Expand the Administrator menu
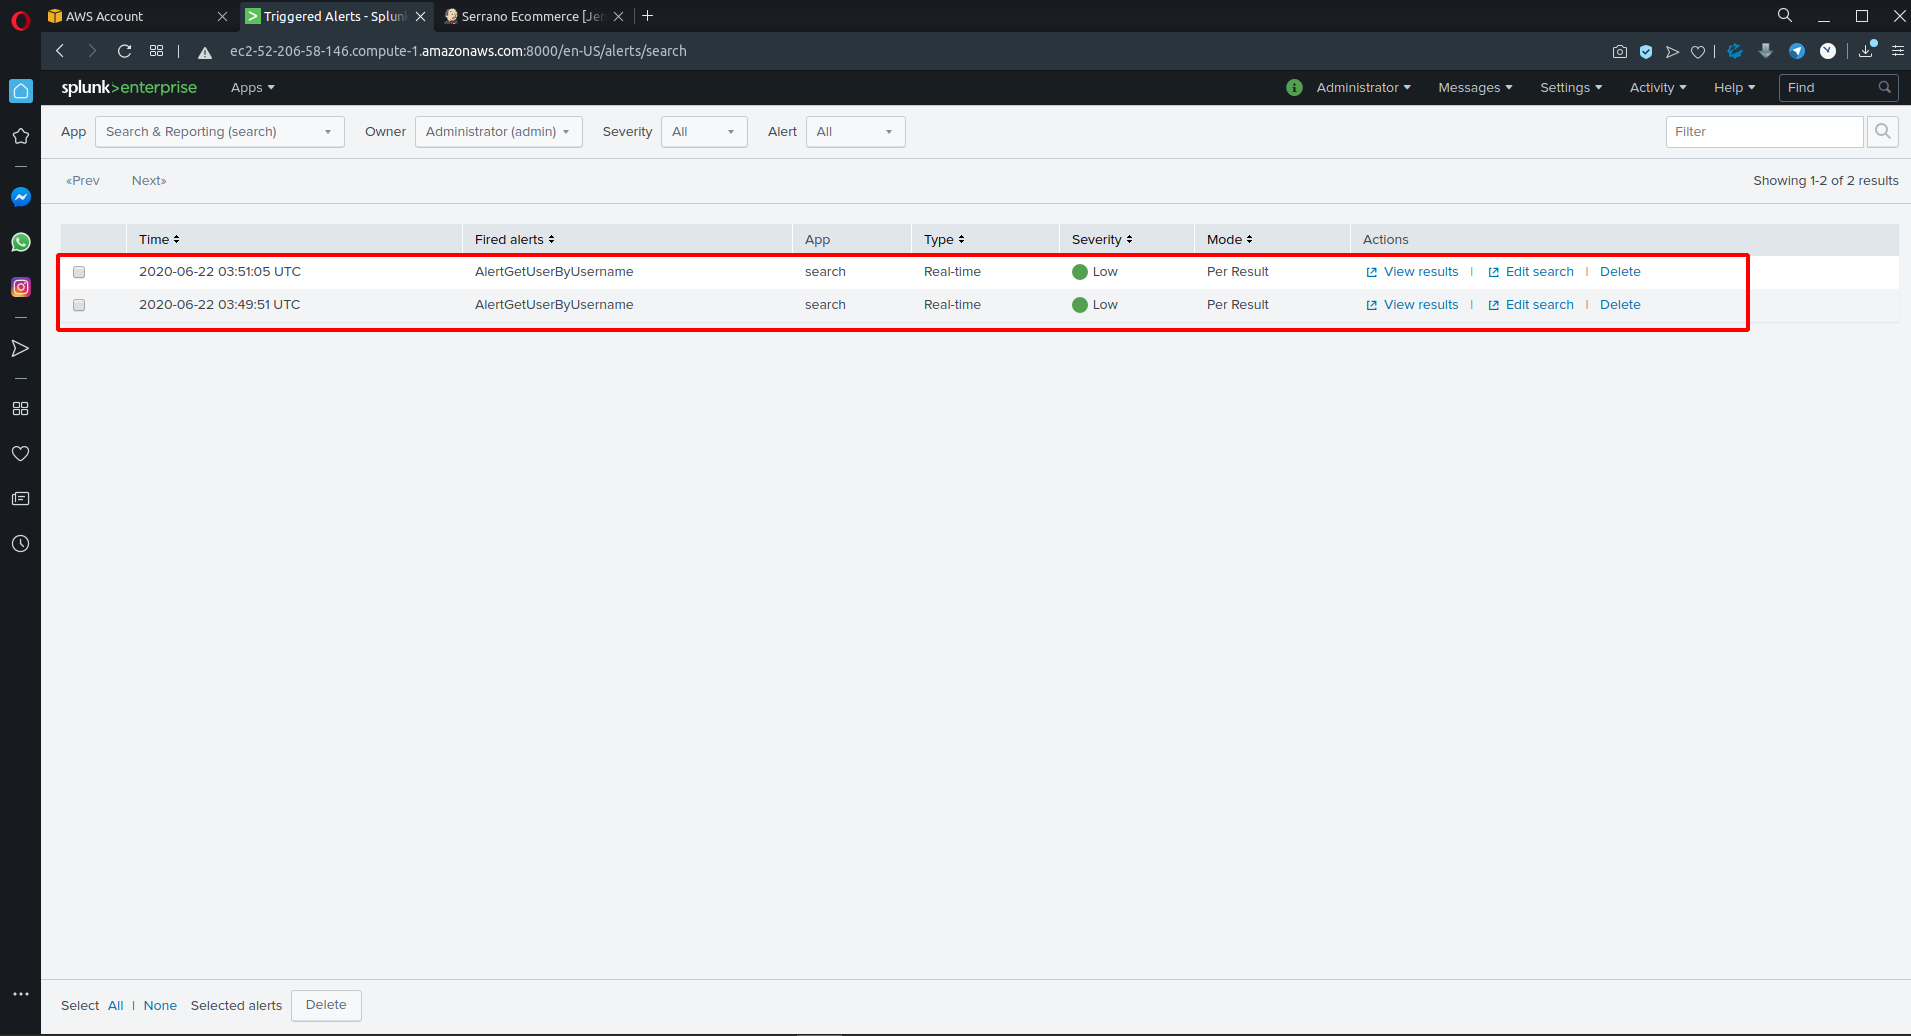The image size is (1911, 1036). coord(1364,88)
